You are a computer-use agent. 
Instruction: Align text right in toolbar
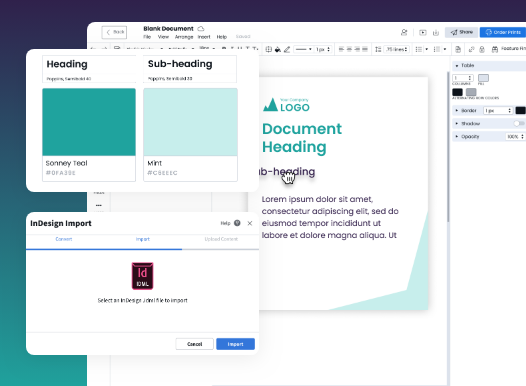pyautogui.click(x=357, y=49)
